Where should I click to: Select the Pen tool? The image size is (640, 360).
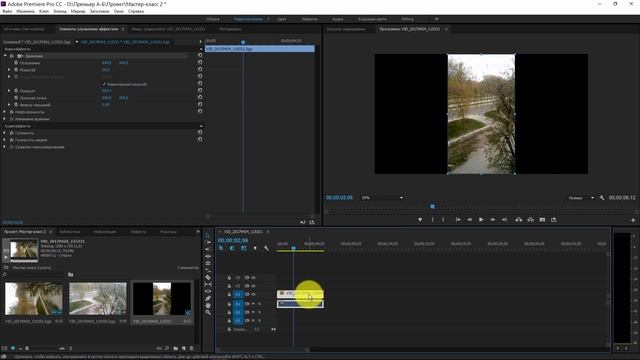pos(208,298)
